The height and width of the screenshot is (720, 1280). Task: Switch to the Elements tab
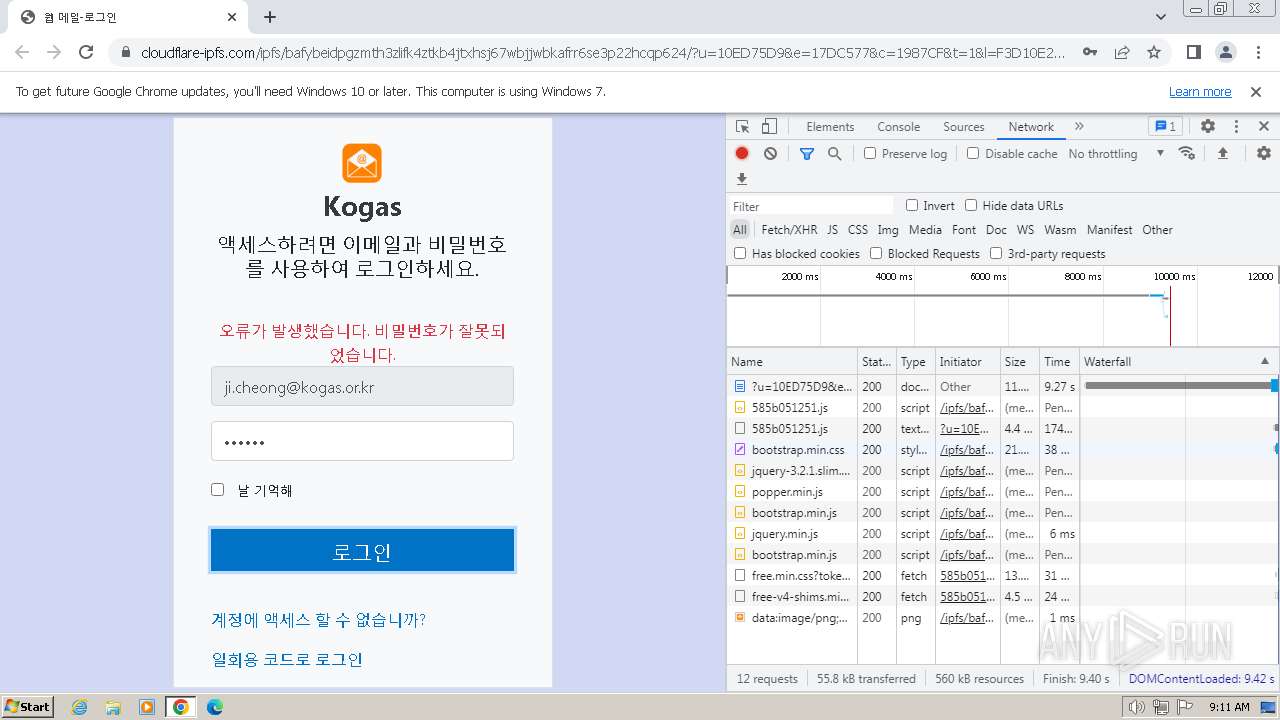tap(830, 127)
